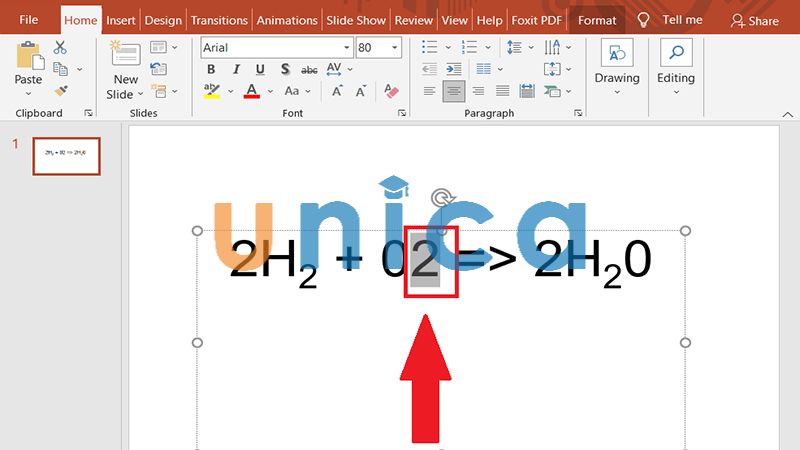The image size is (800, 450).
Task: Click the Cut scissors icon
Action: click(x=60, y=47)
